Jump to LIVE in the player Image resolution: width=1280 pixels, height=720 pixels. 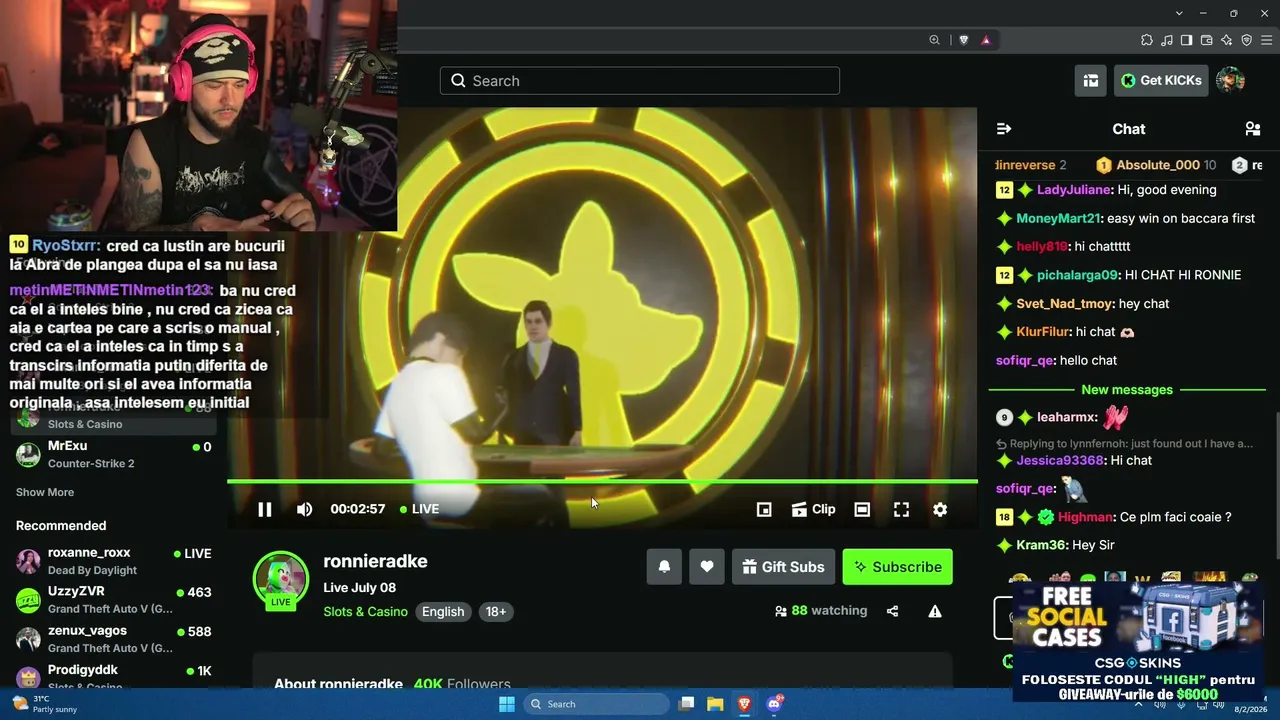point(420,509)
